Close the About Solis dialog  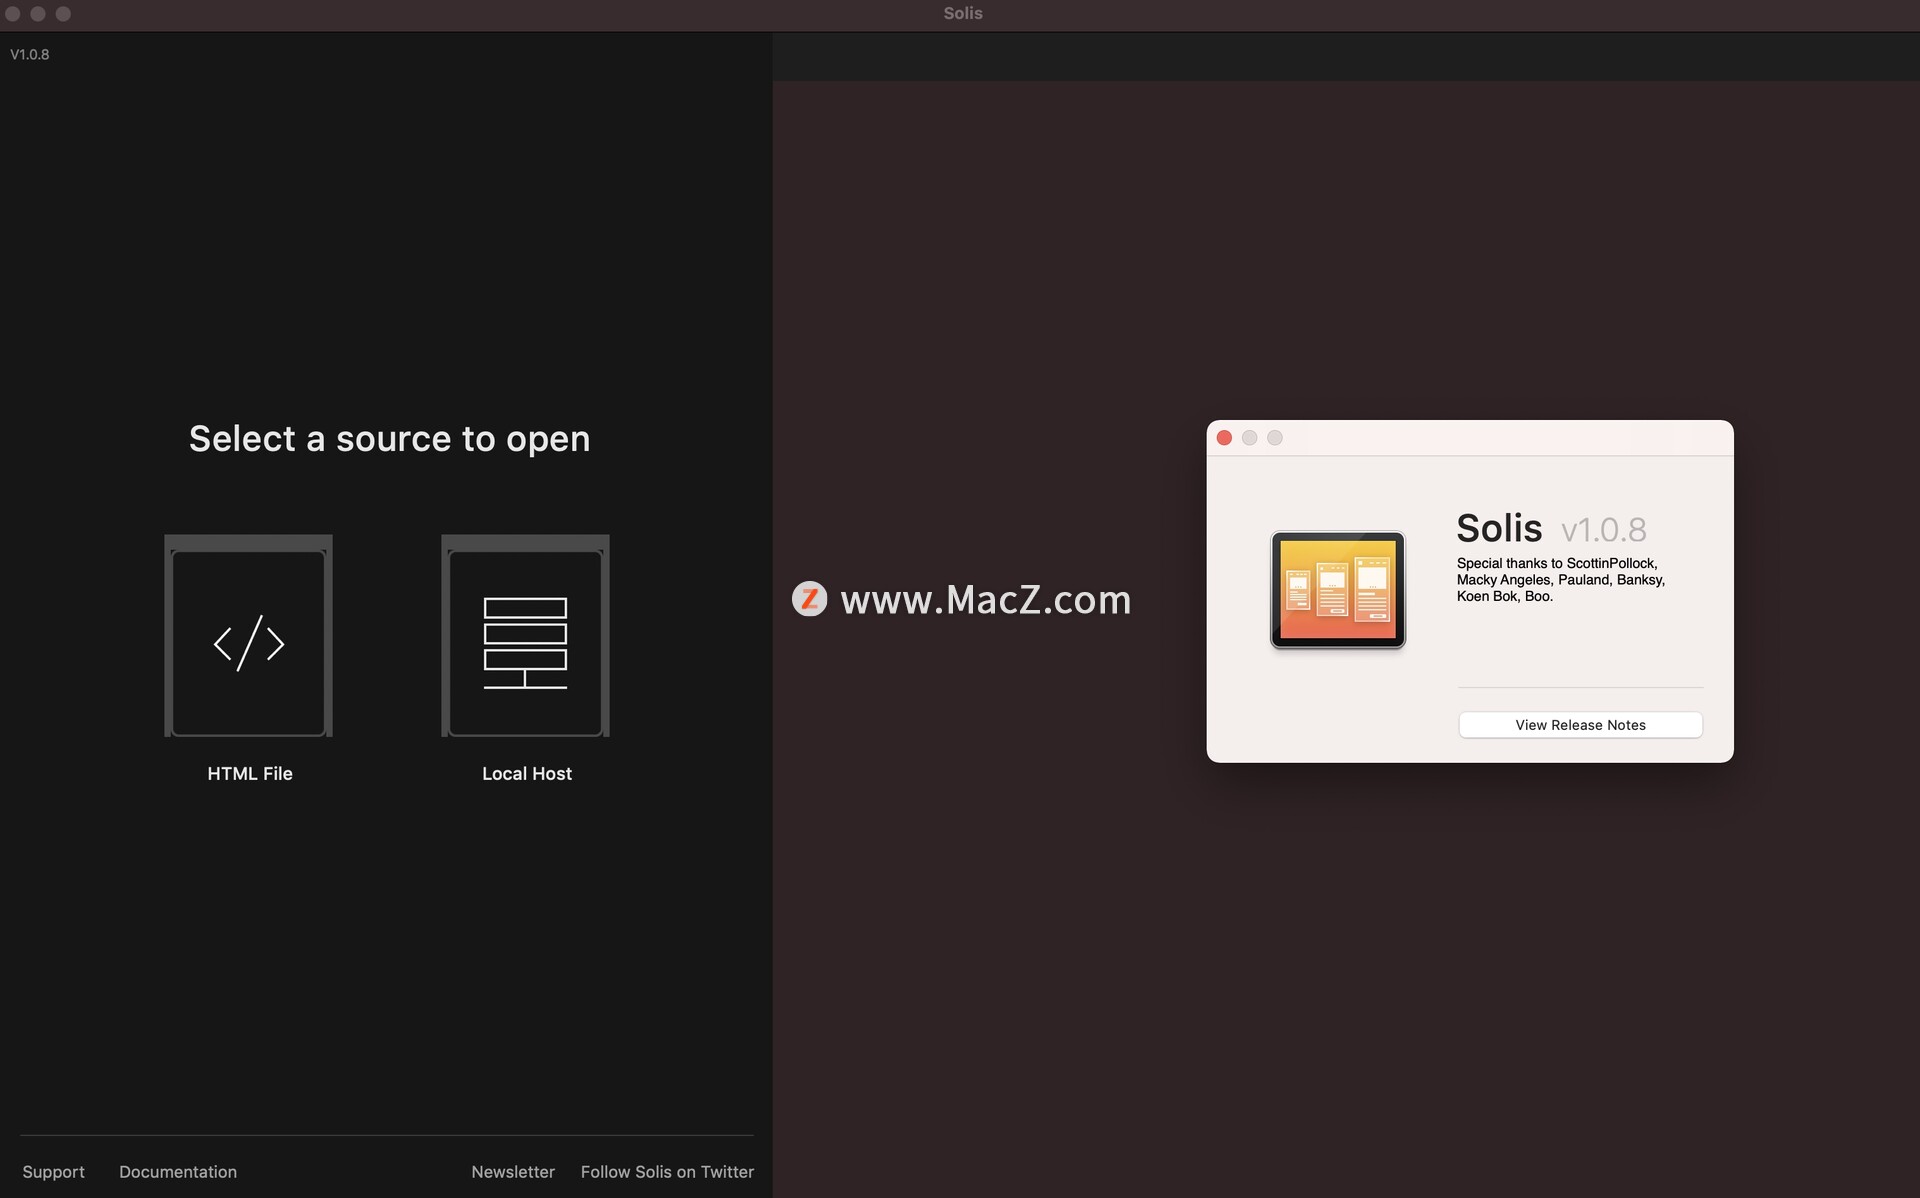(x=1224, y=438)
